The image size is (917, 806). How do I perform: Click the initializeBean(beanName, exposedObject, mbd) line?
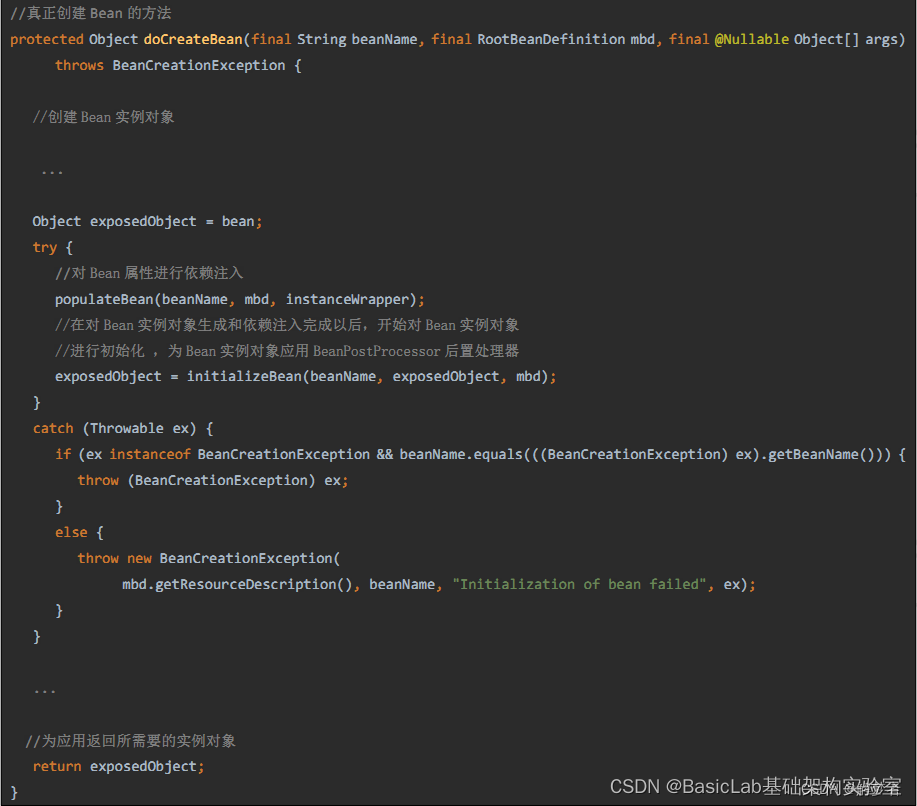306,377
